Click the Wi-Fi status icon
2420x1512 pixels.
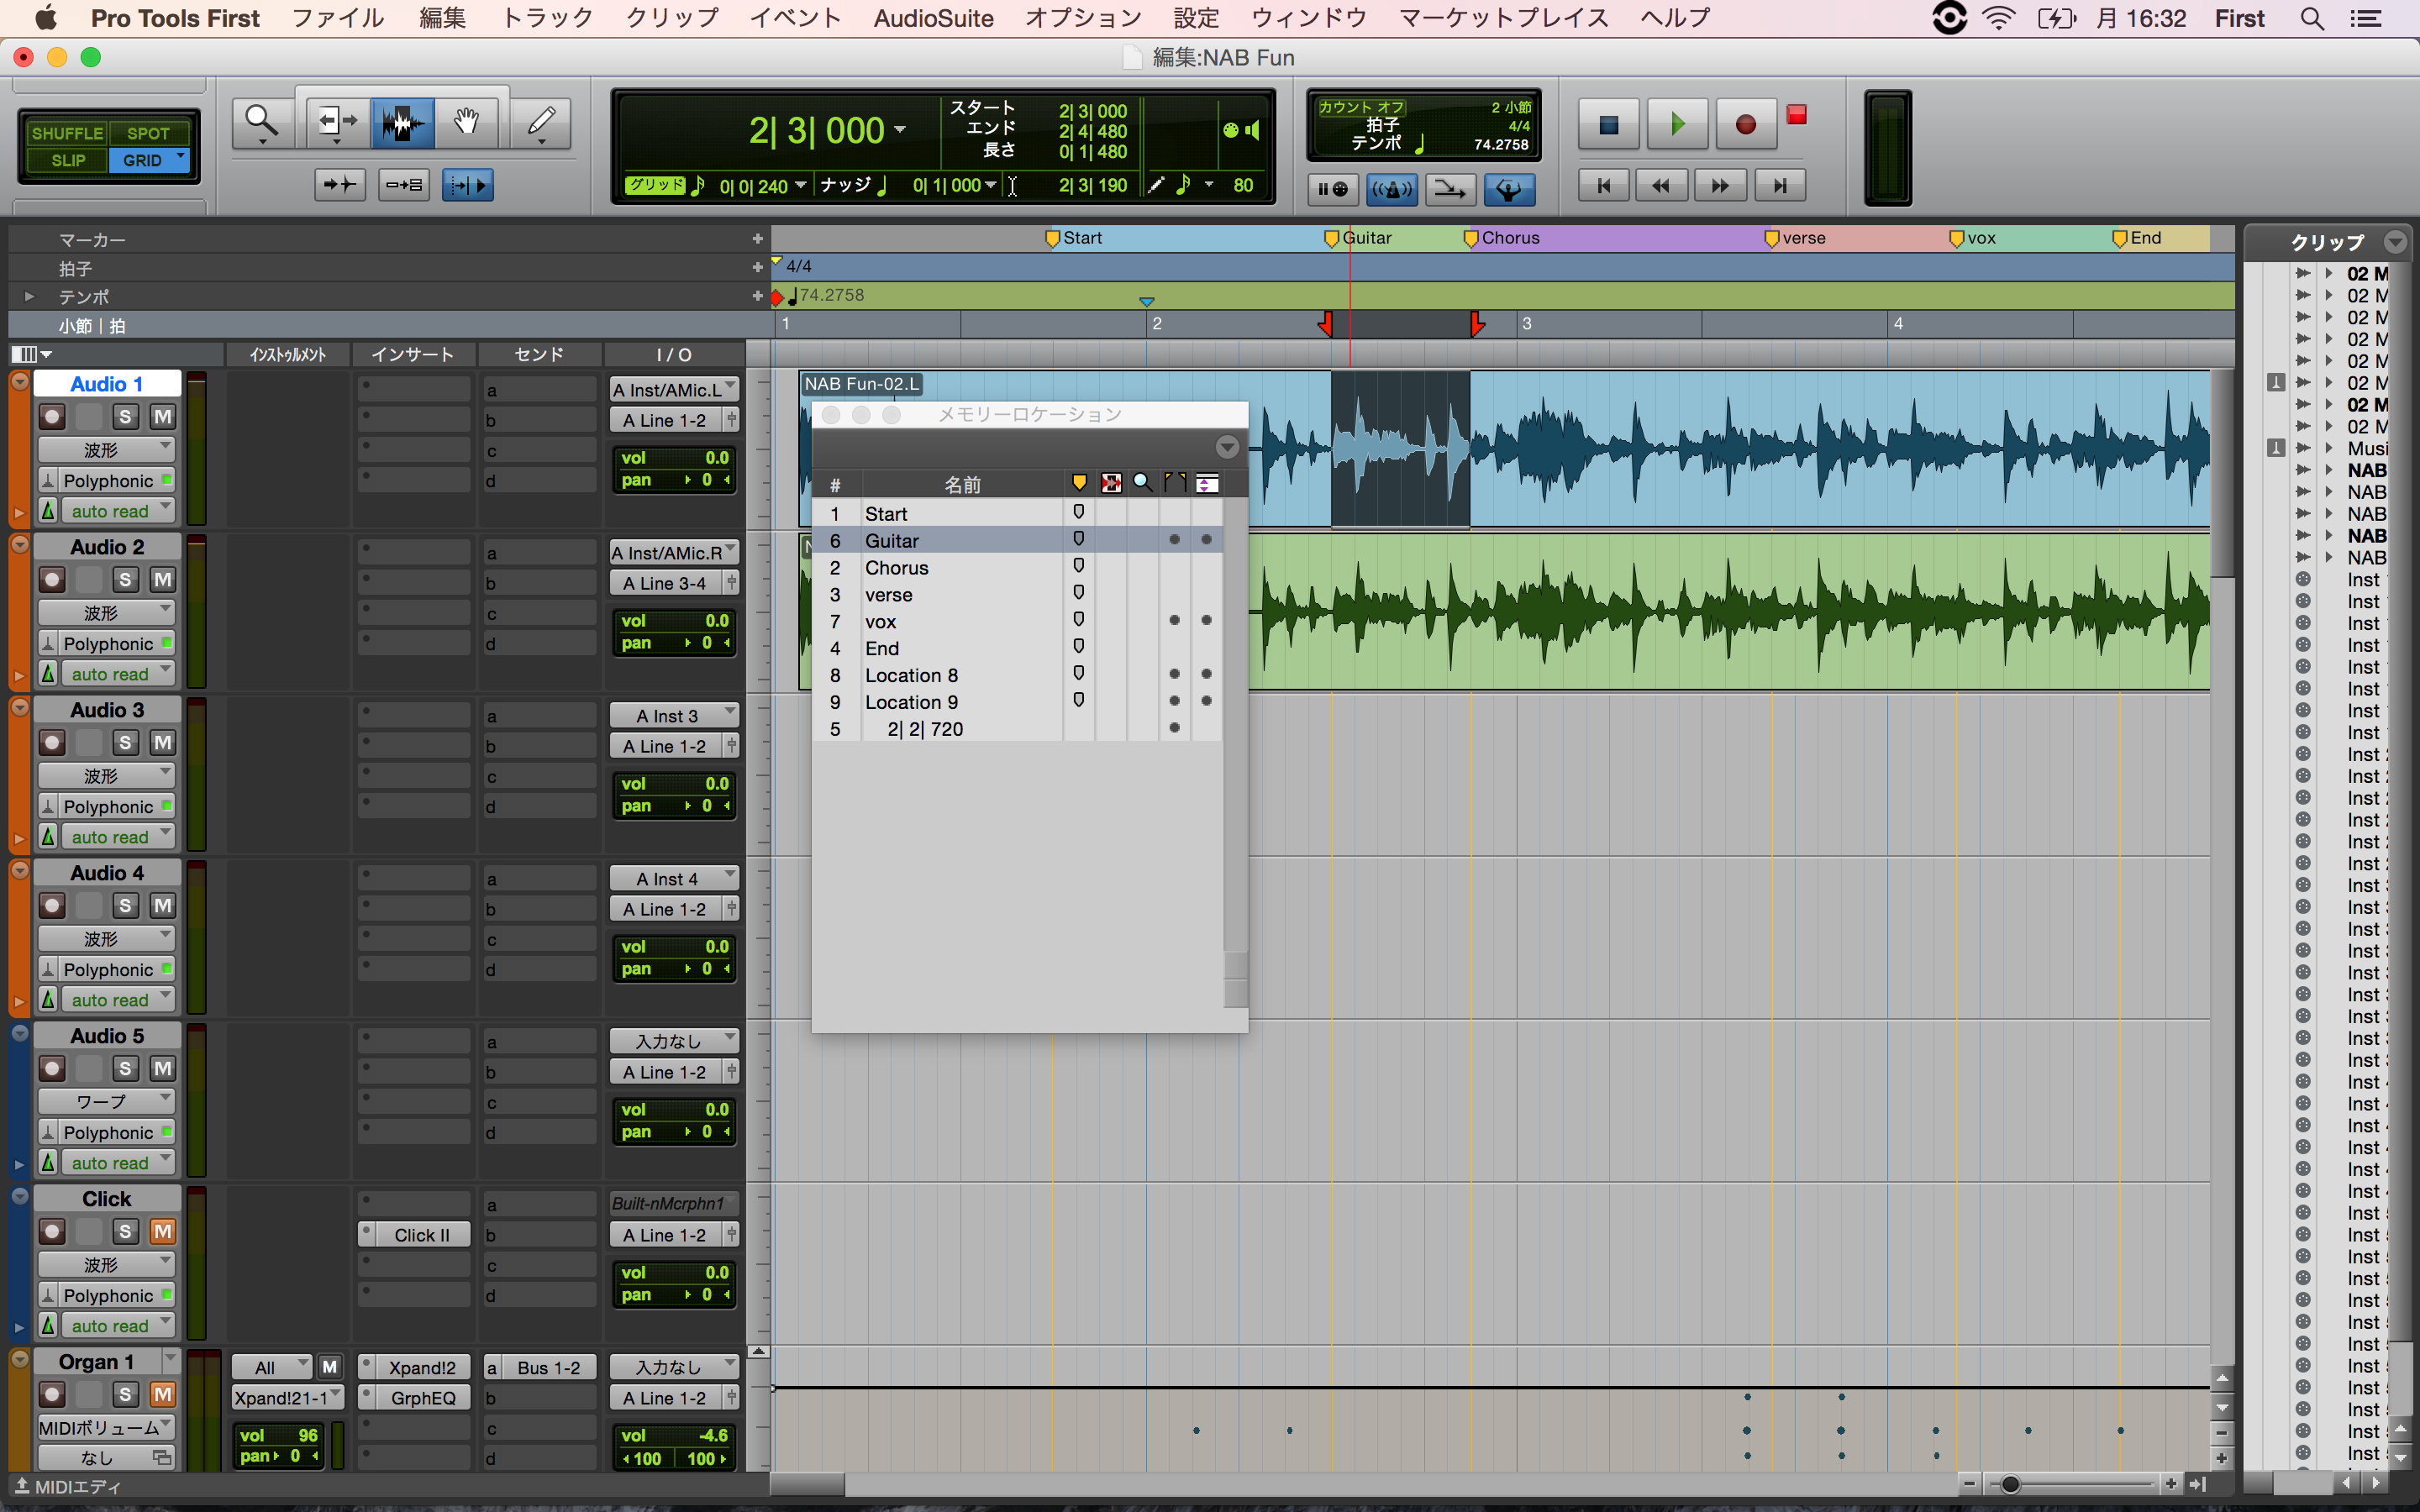click(x=1998, y=19)
